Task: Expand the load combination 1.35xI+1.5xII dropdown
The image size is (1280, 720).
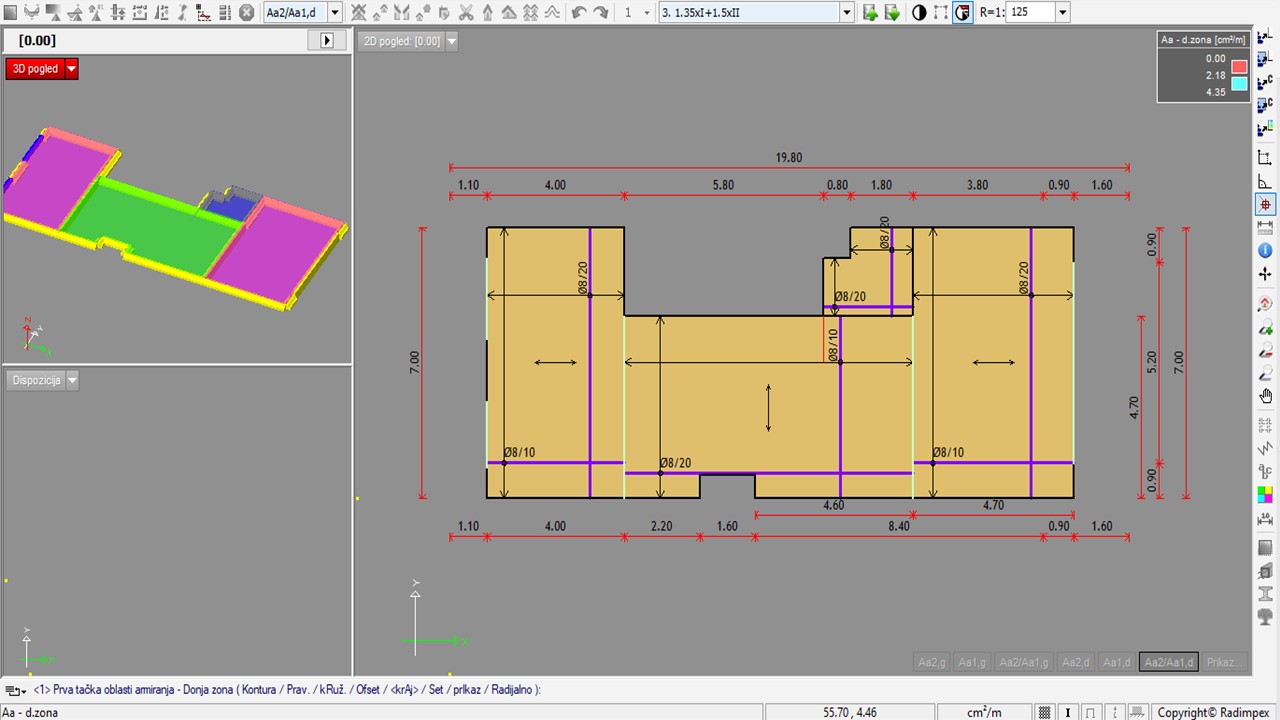Action: point(847,12)
